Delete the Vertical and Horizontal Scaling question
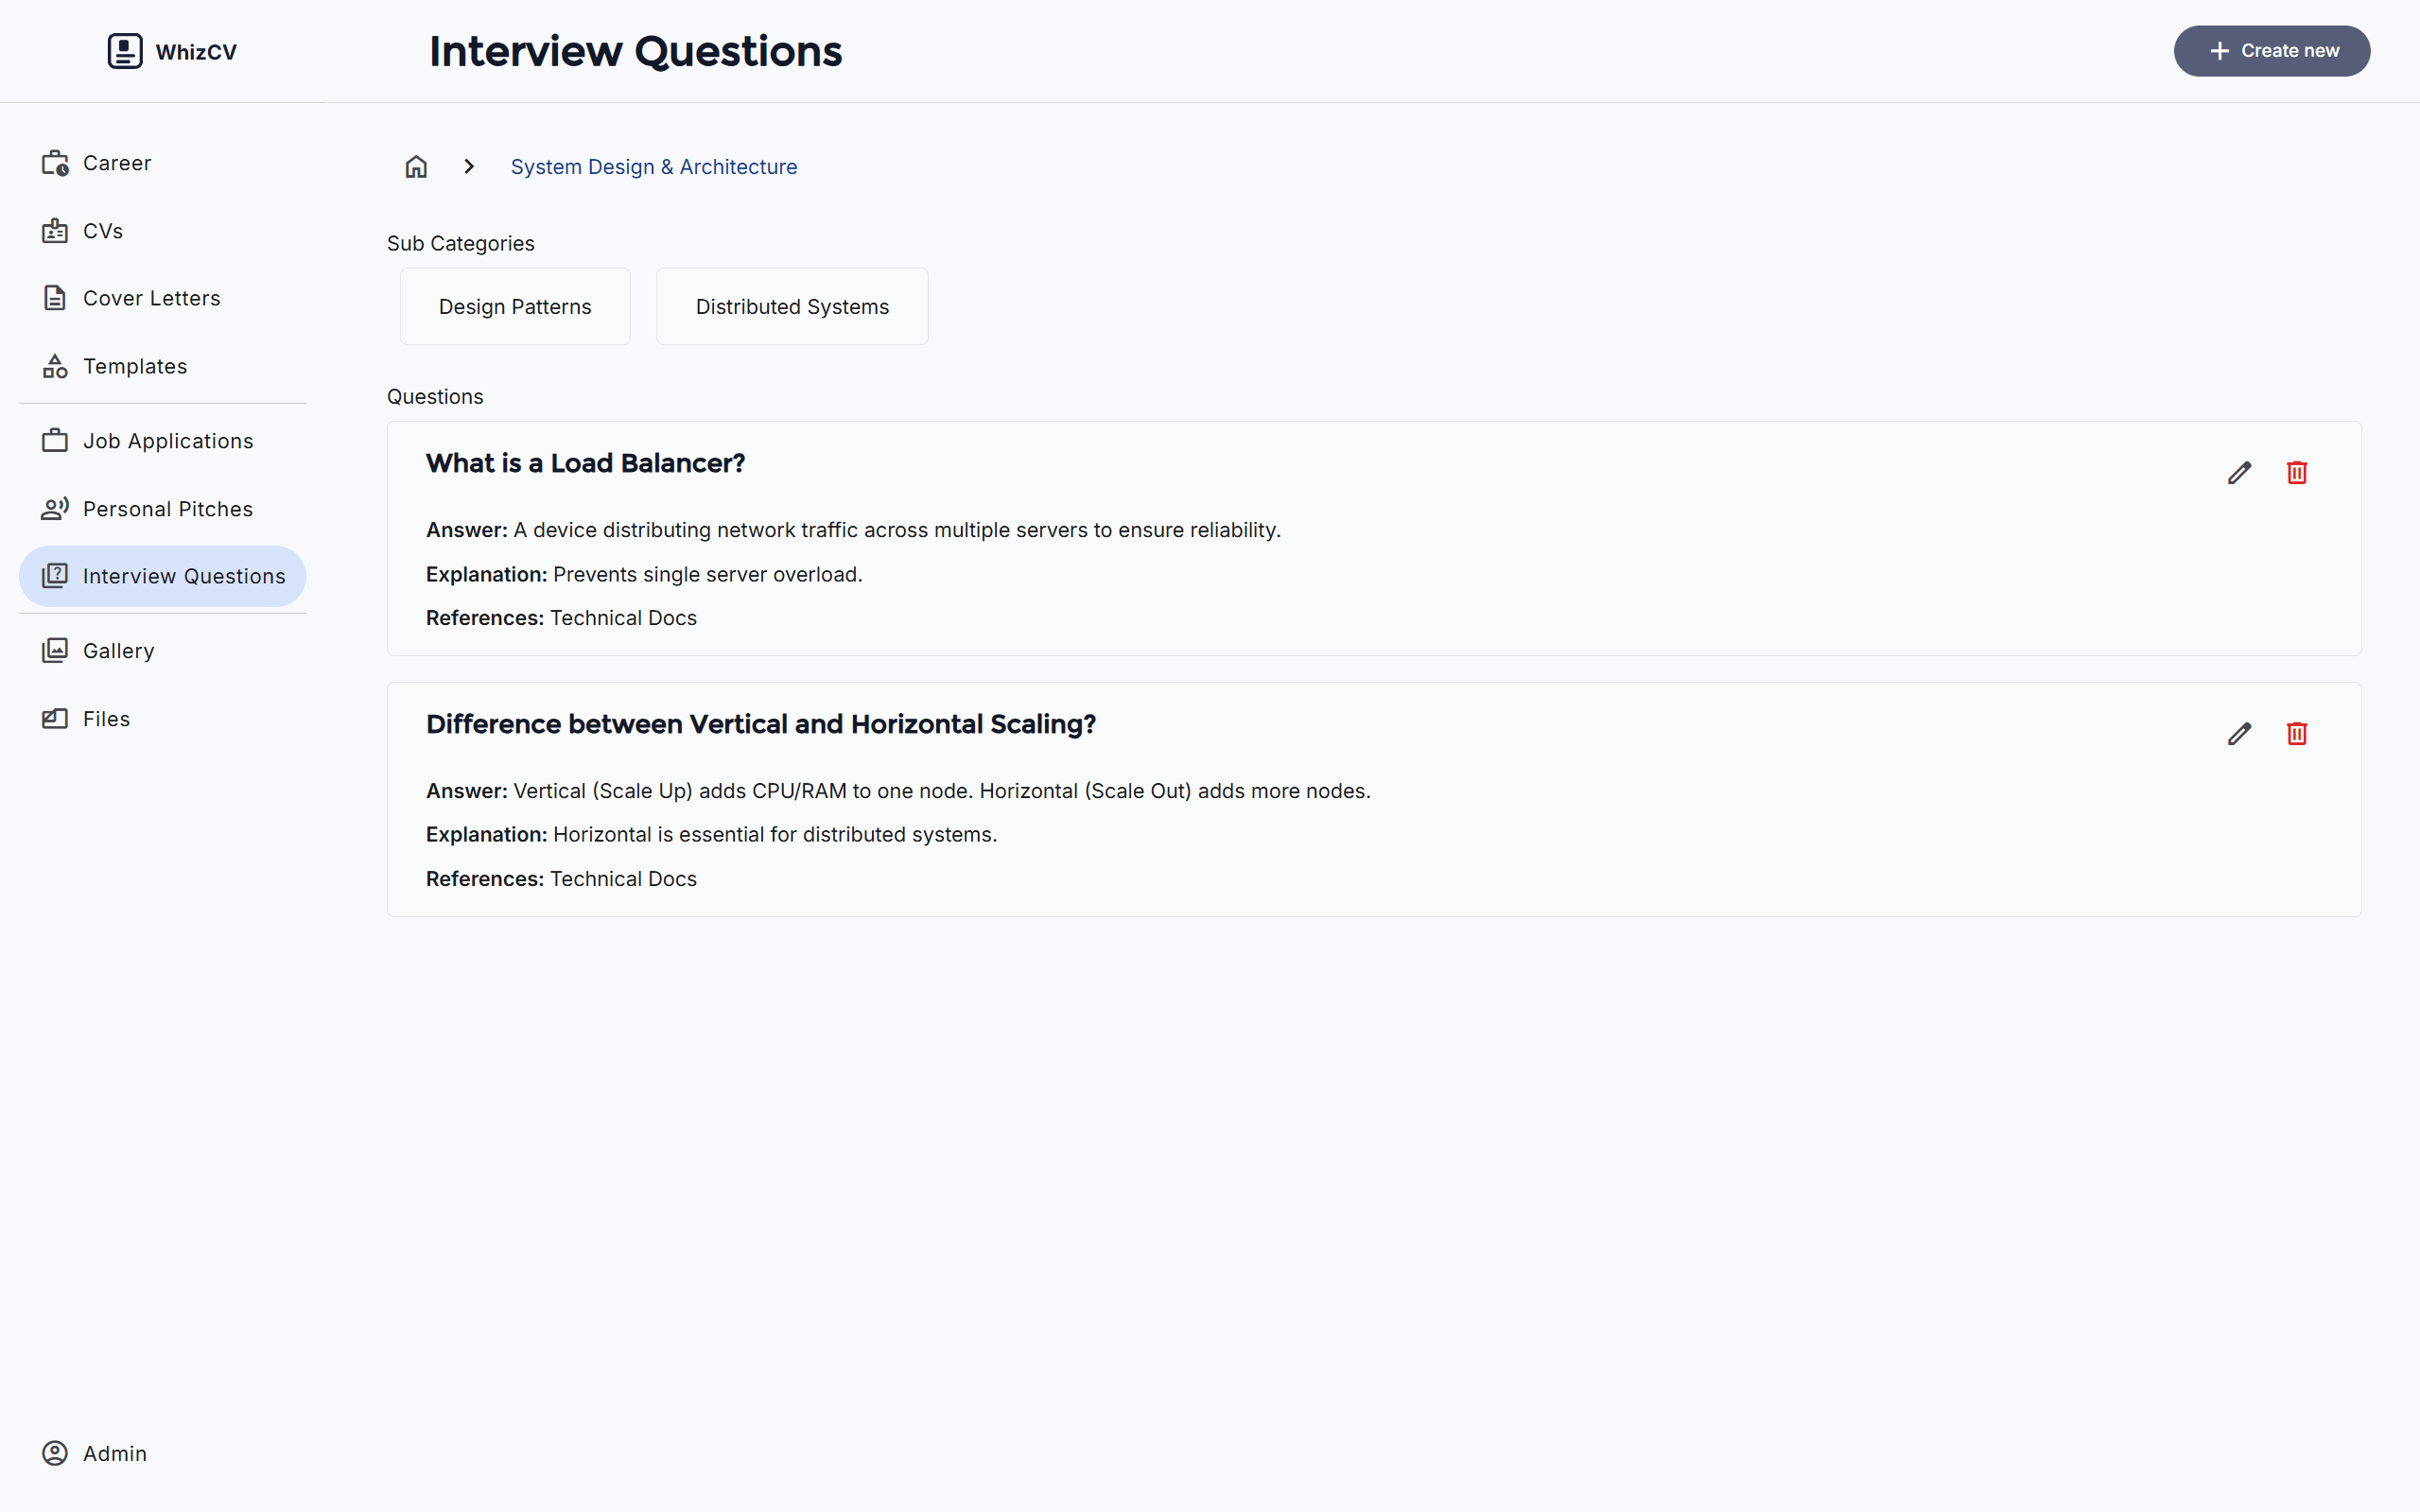Viewport: 2420px width, 1512px height. 2297,733
